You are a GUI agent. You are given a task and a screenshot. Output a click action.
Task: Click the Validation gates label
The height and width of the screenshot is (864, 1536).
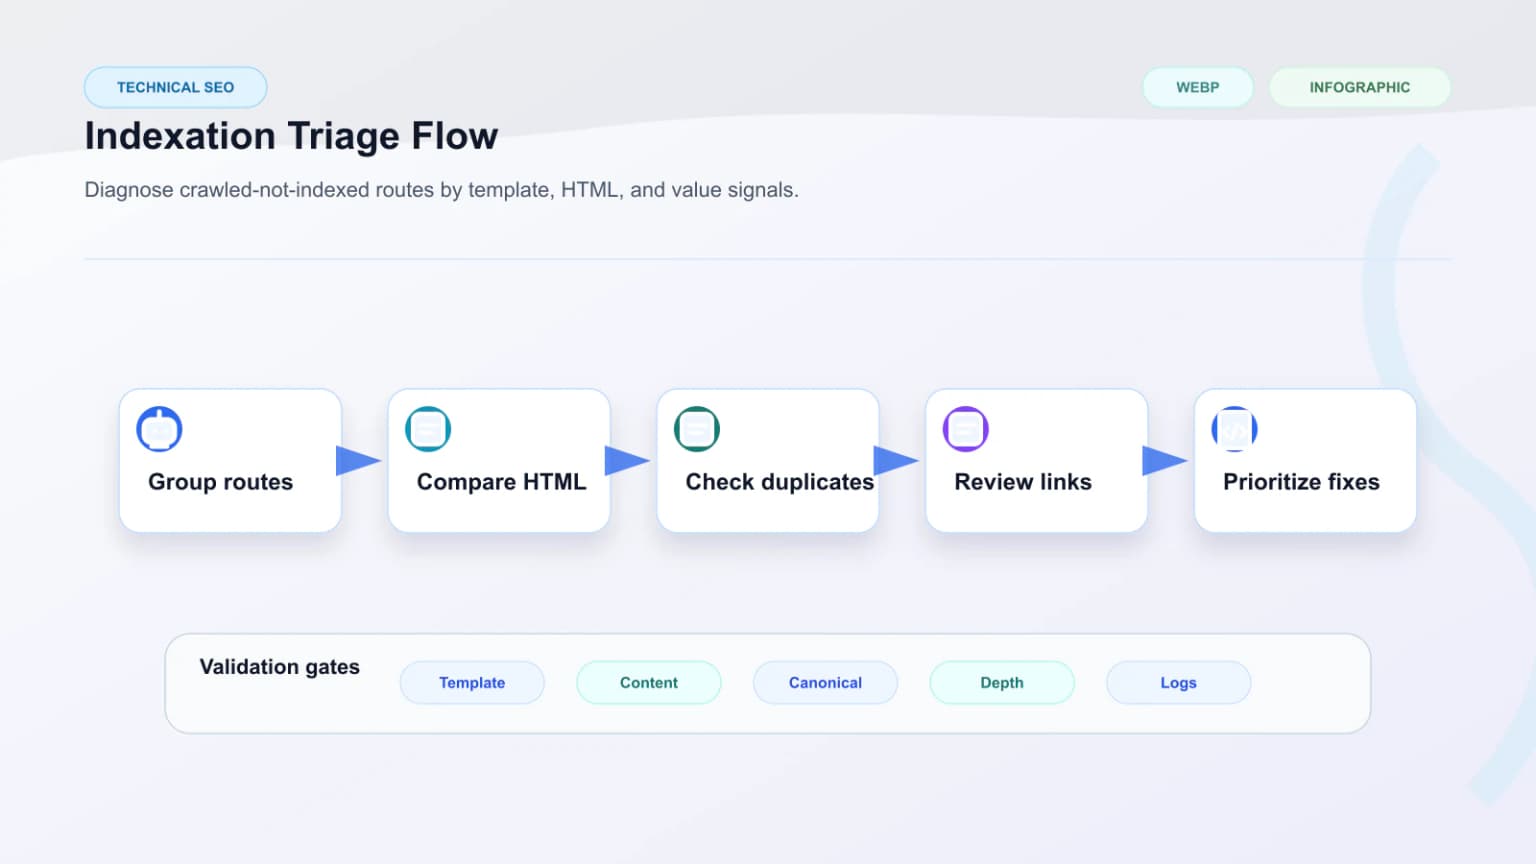tap(279, 667)
